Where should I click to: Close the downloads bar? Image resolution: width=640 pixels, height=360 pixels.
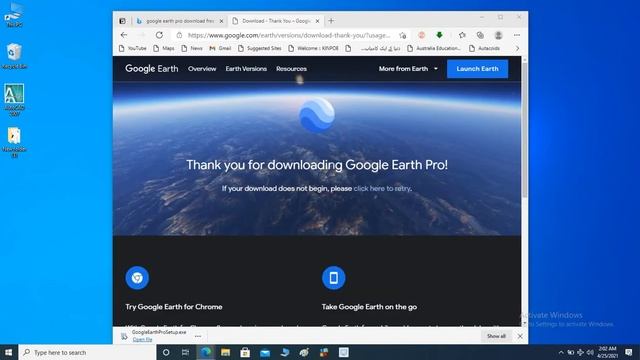[520, 336]
